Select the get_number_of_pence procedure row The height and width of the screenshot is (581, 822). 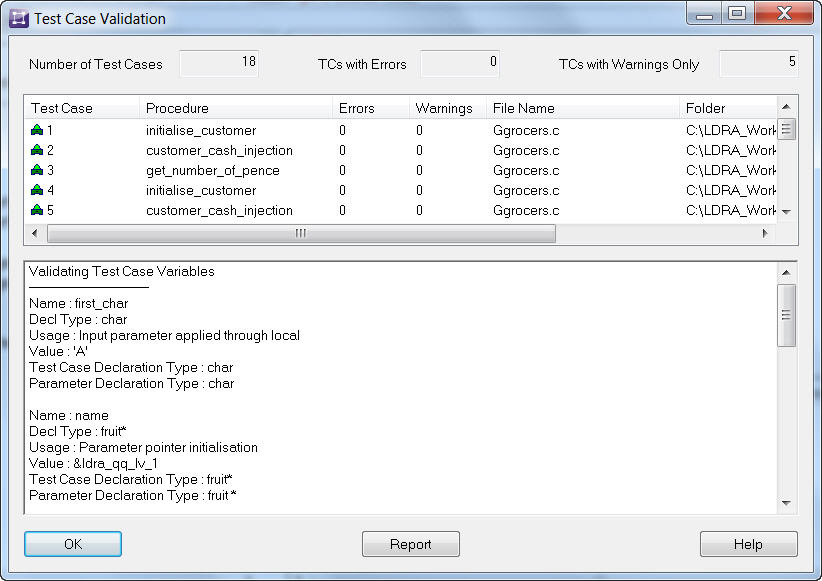tap(212, 170)
